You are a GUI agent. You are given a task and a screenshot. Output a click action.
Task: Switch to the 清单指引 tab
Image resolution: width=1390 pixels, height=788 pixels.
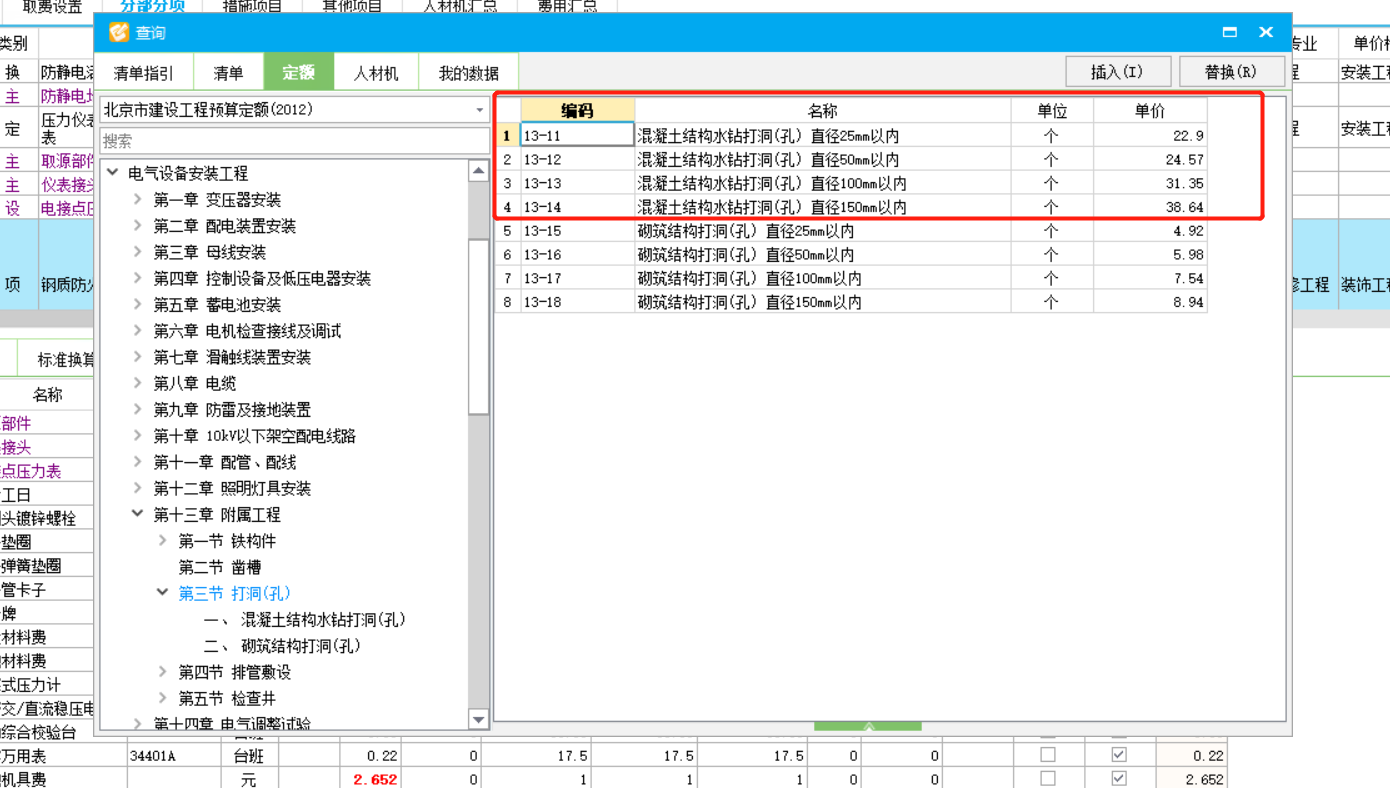[x=143, y=73]
